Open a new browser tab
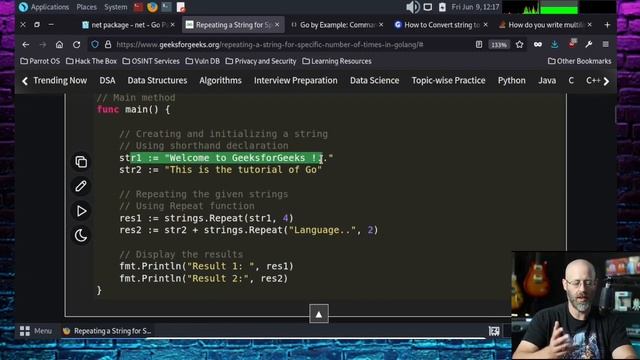This screenshot has width=640, height=360. click(607, 25)
